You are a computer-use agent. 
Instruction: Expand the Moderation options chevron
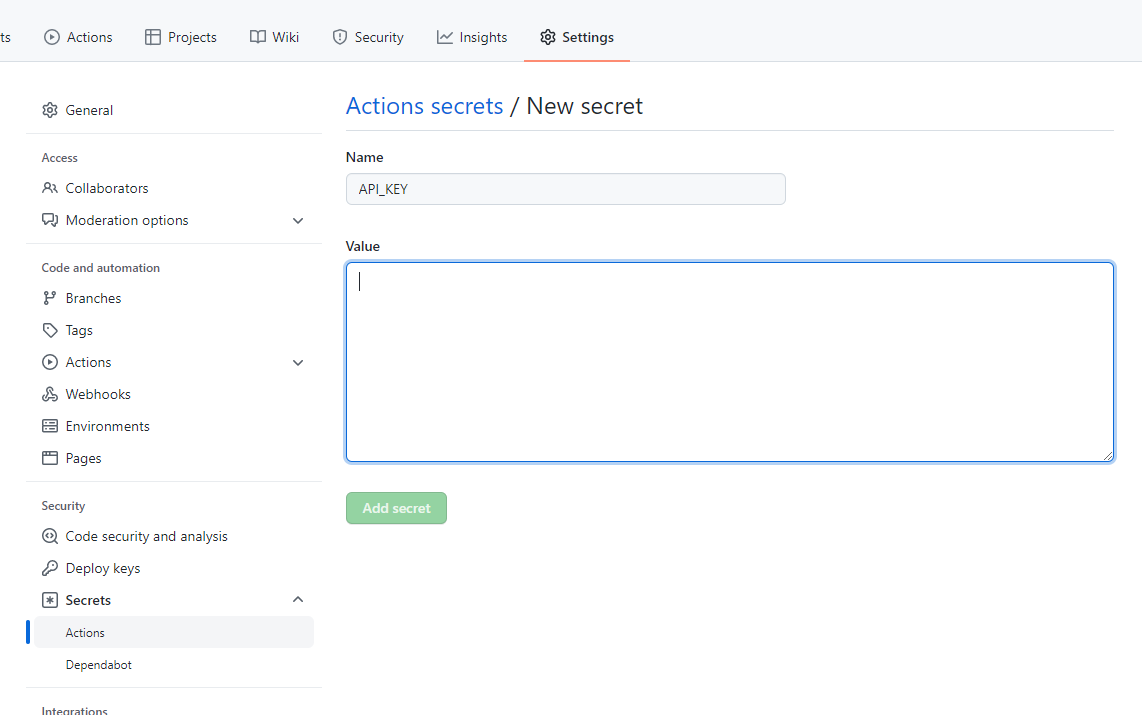297,220
